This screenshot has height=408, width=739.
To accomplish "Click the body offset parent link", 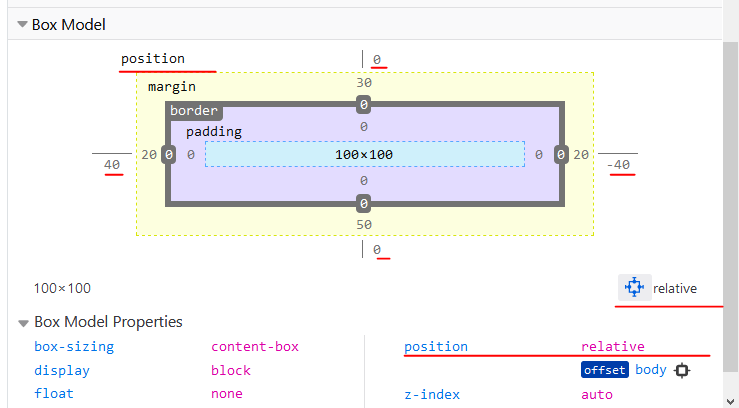I will tap(650, 370).
